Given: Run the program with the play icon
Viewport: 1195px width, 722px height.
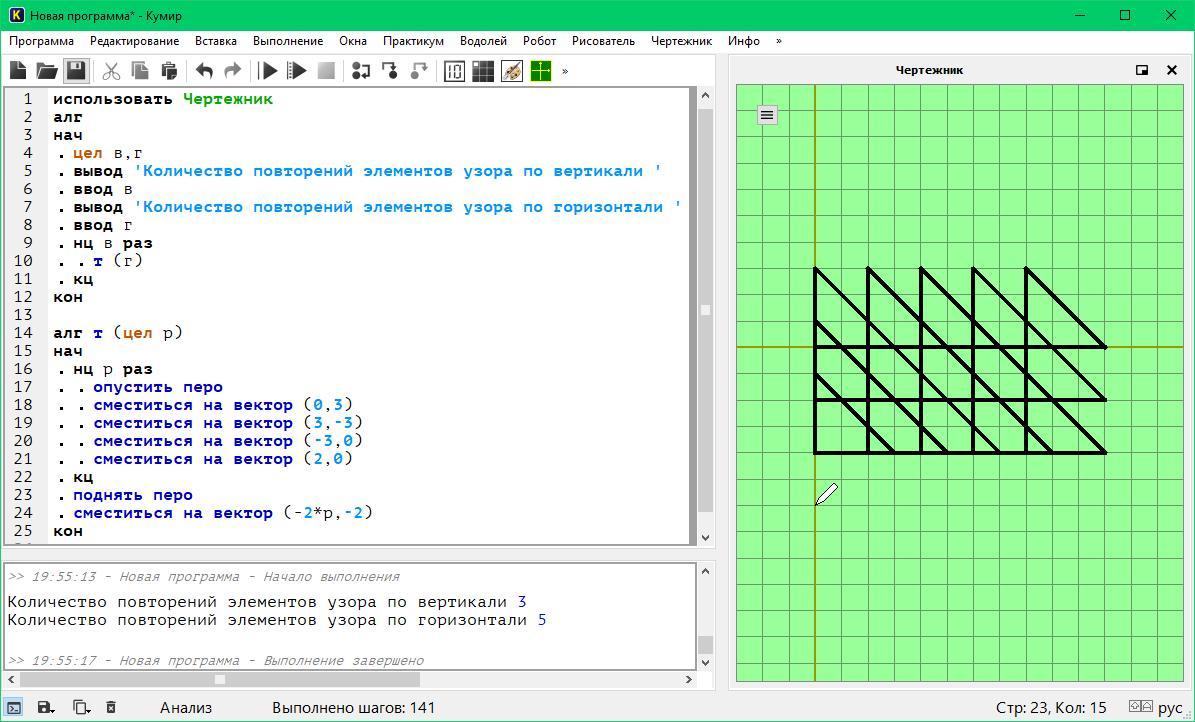Looking at the screenshot, I should [x=268, y=71].
